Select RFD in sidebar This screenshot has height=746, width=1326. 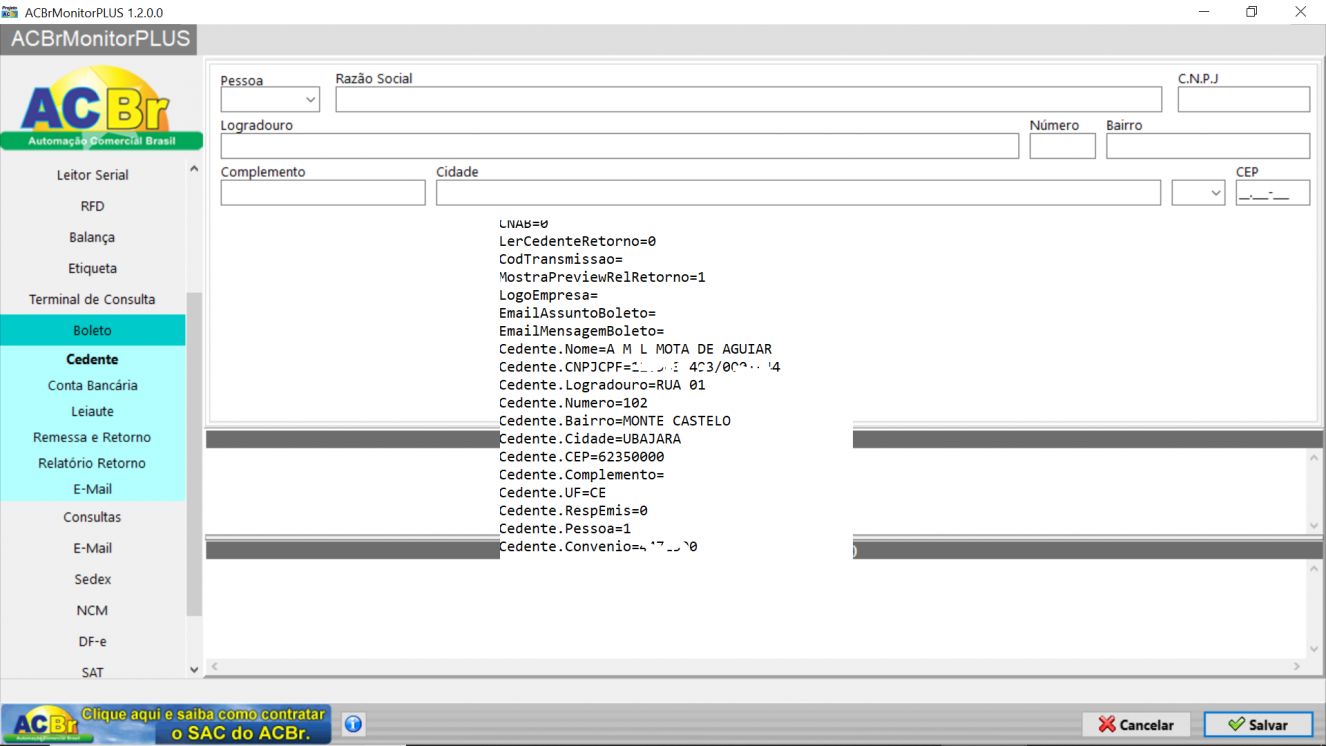92,206
